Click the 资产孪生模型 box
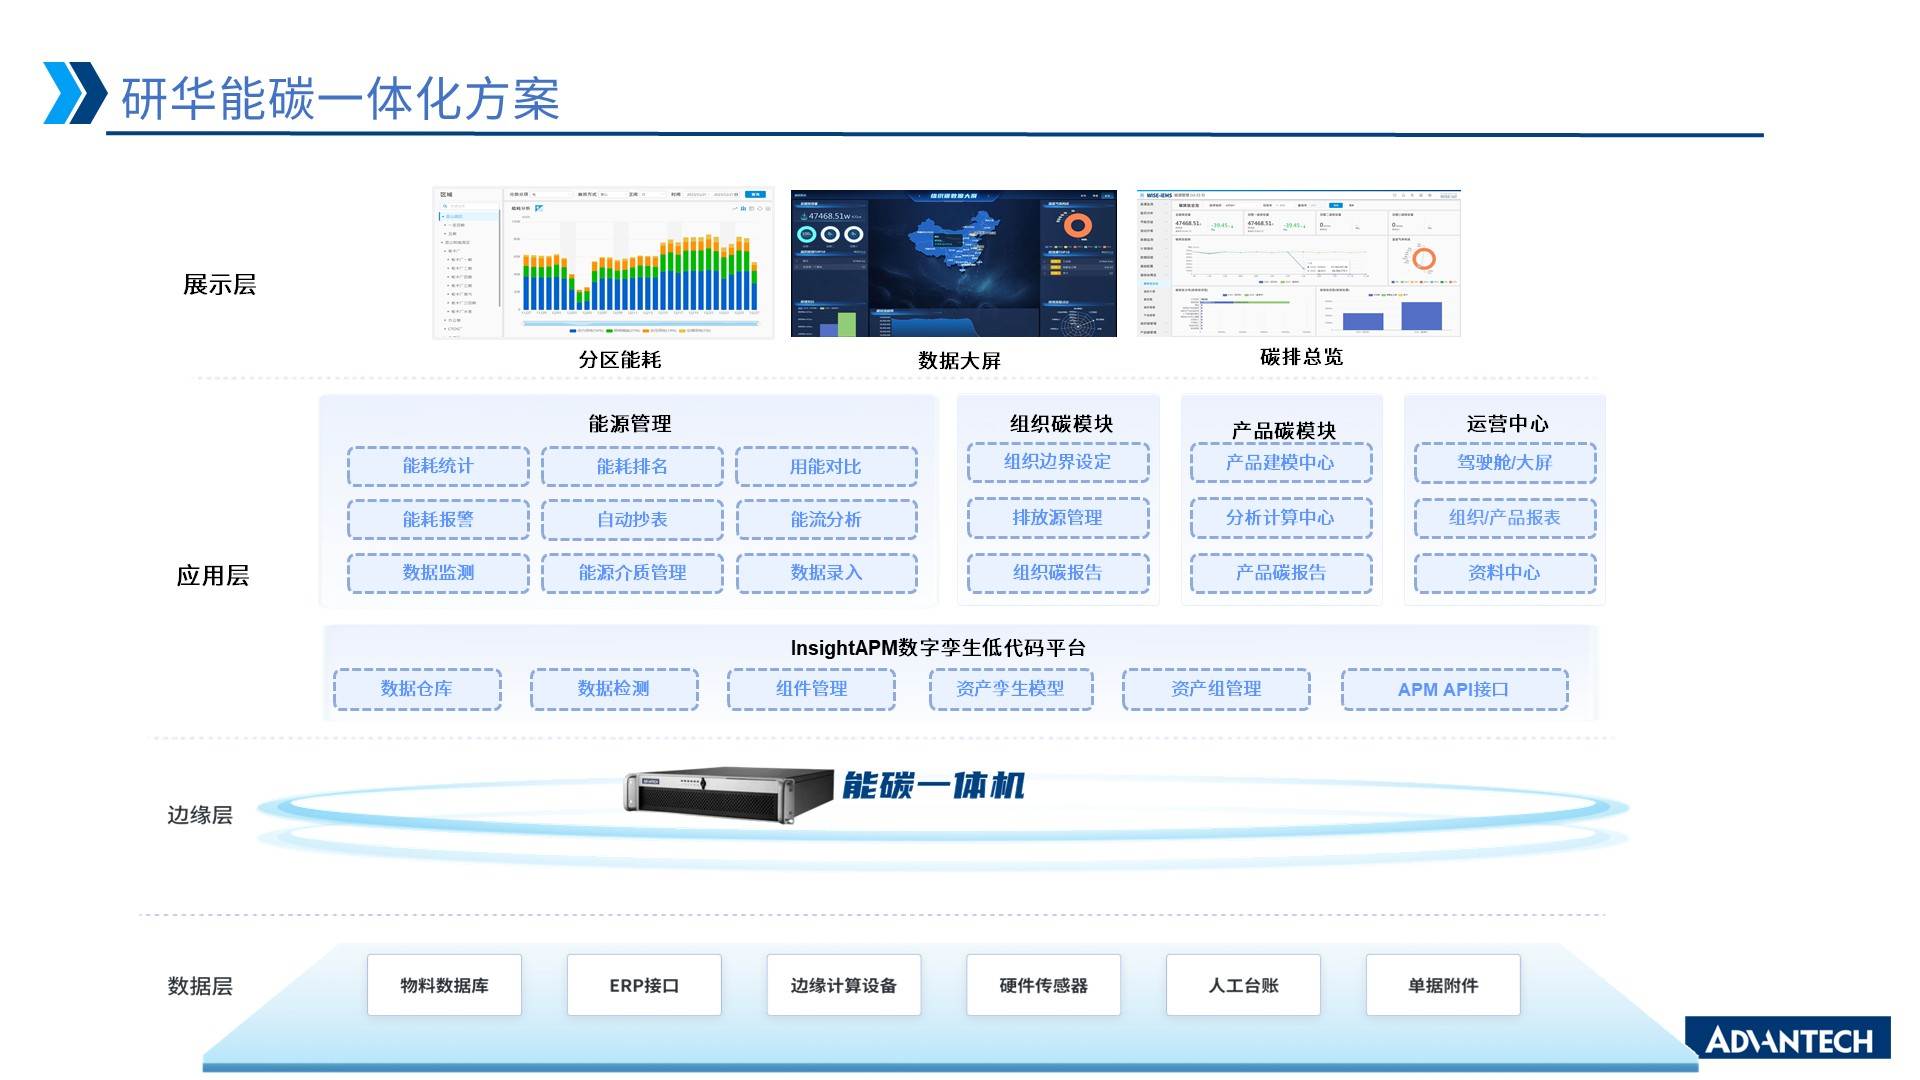Viewport: 1920px width, 1080px height. 1010,689
